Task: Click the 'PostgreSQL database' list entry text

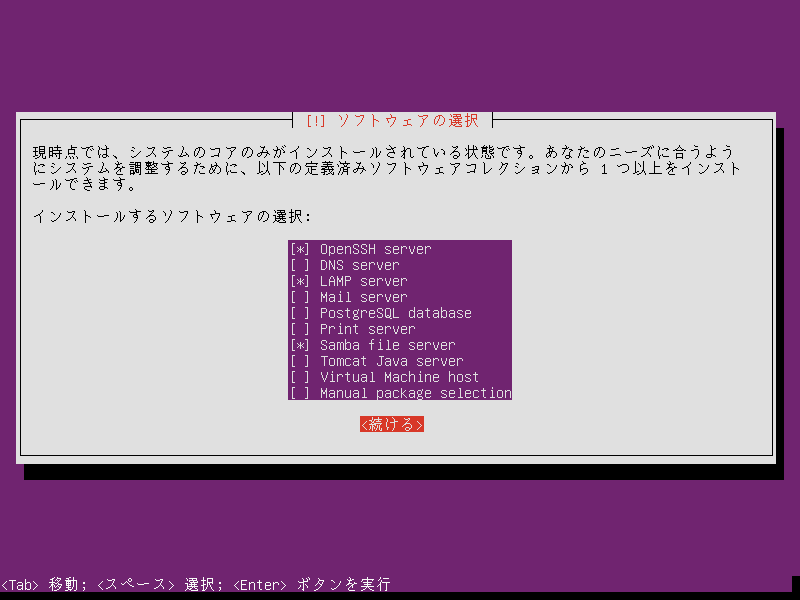Action: pos(395,313)
